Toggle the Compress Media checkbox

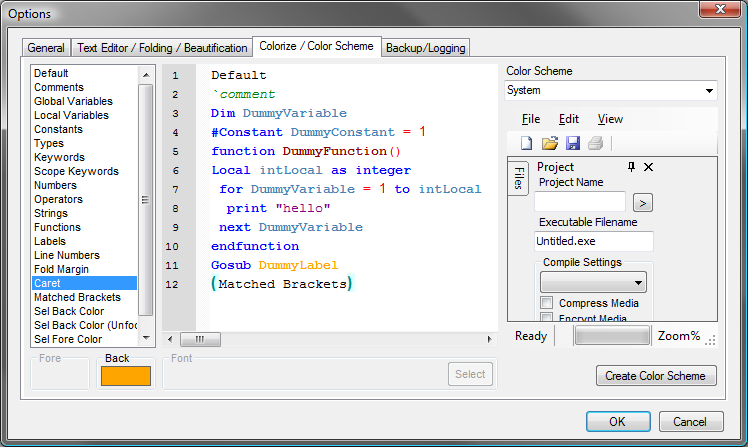(x=547, y=302)
